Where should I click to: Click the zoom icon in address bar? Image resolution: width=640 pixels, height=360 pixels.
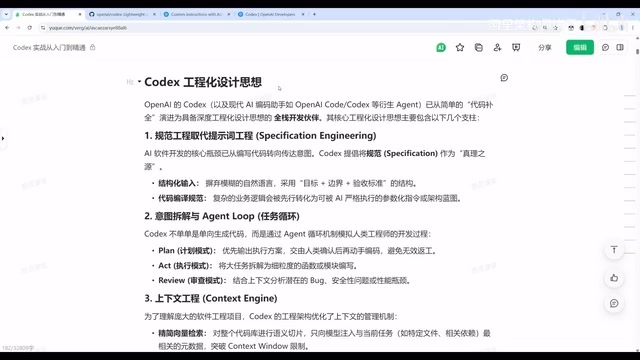(x=545, y=28)
